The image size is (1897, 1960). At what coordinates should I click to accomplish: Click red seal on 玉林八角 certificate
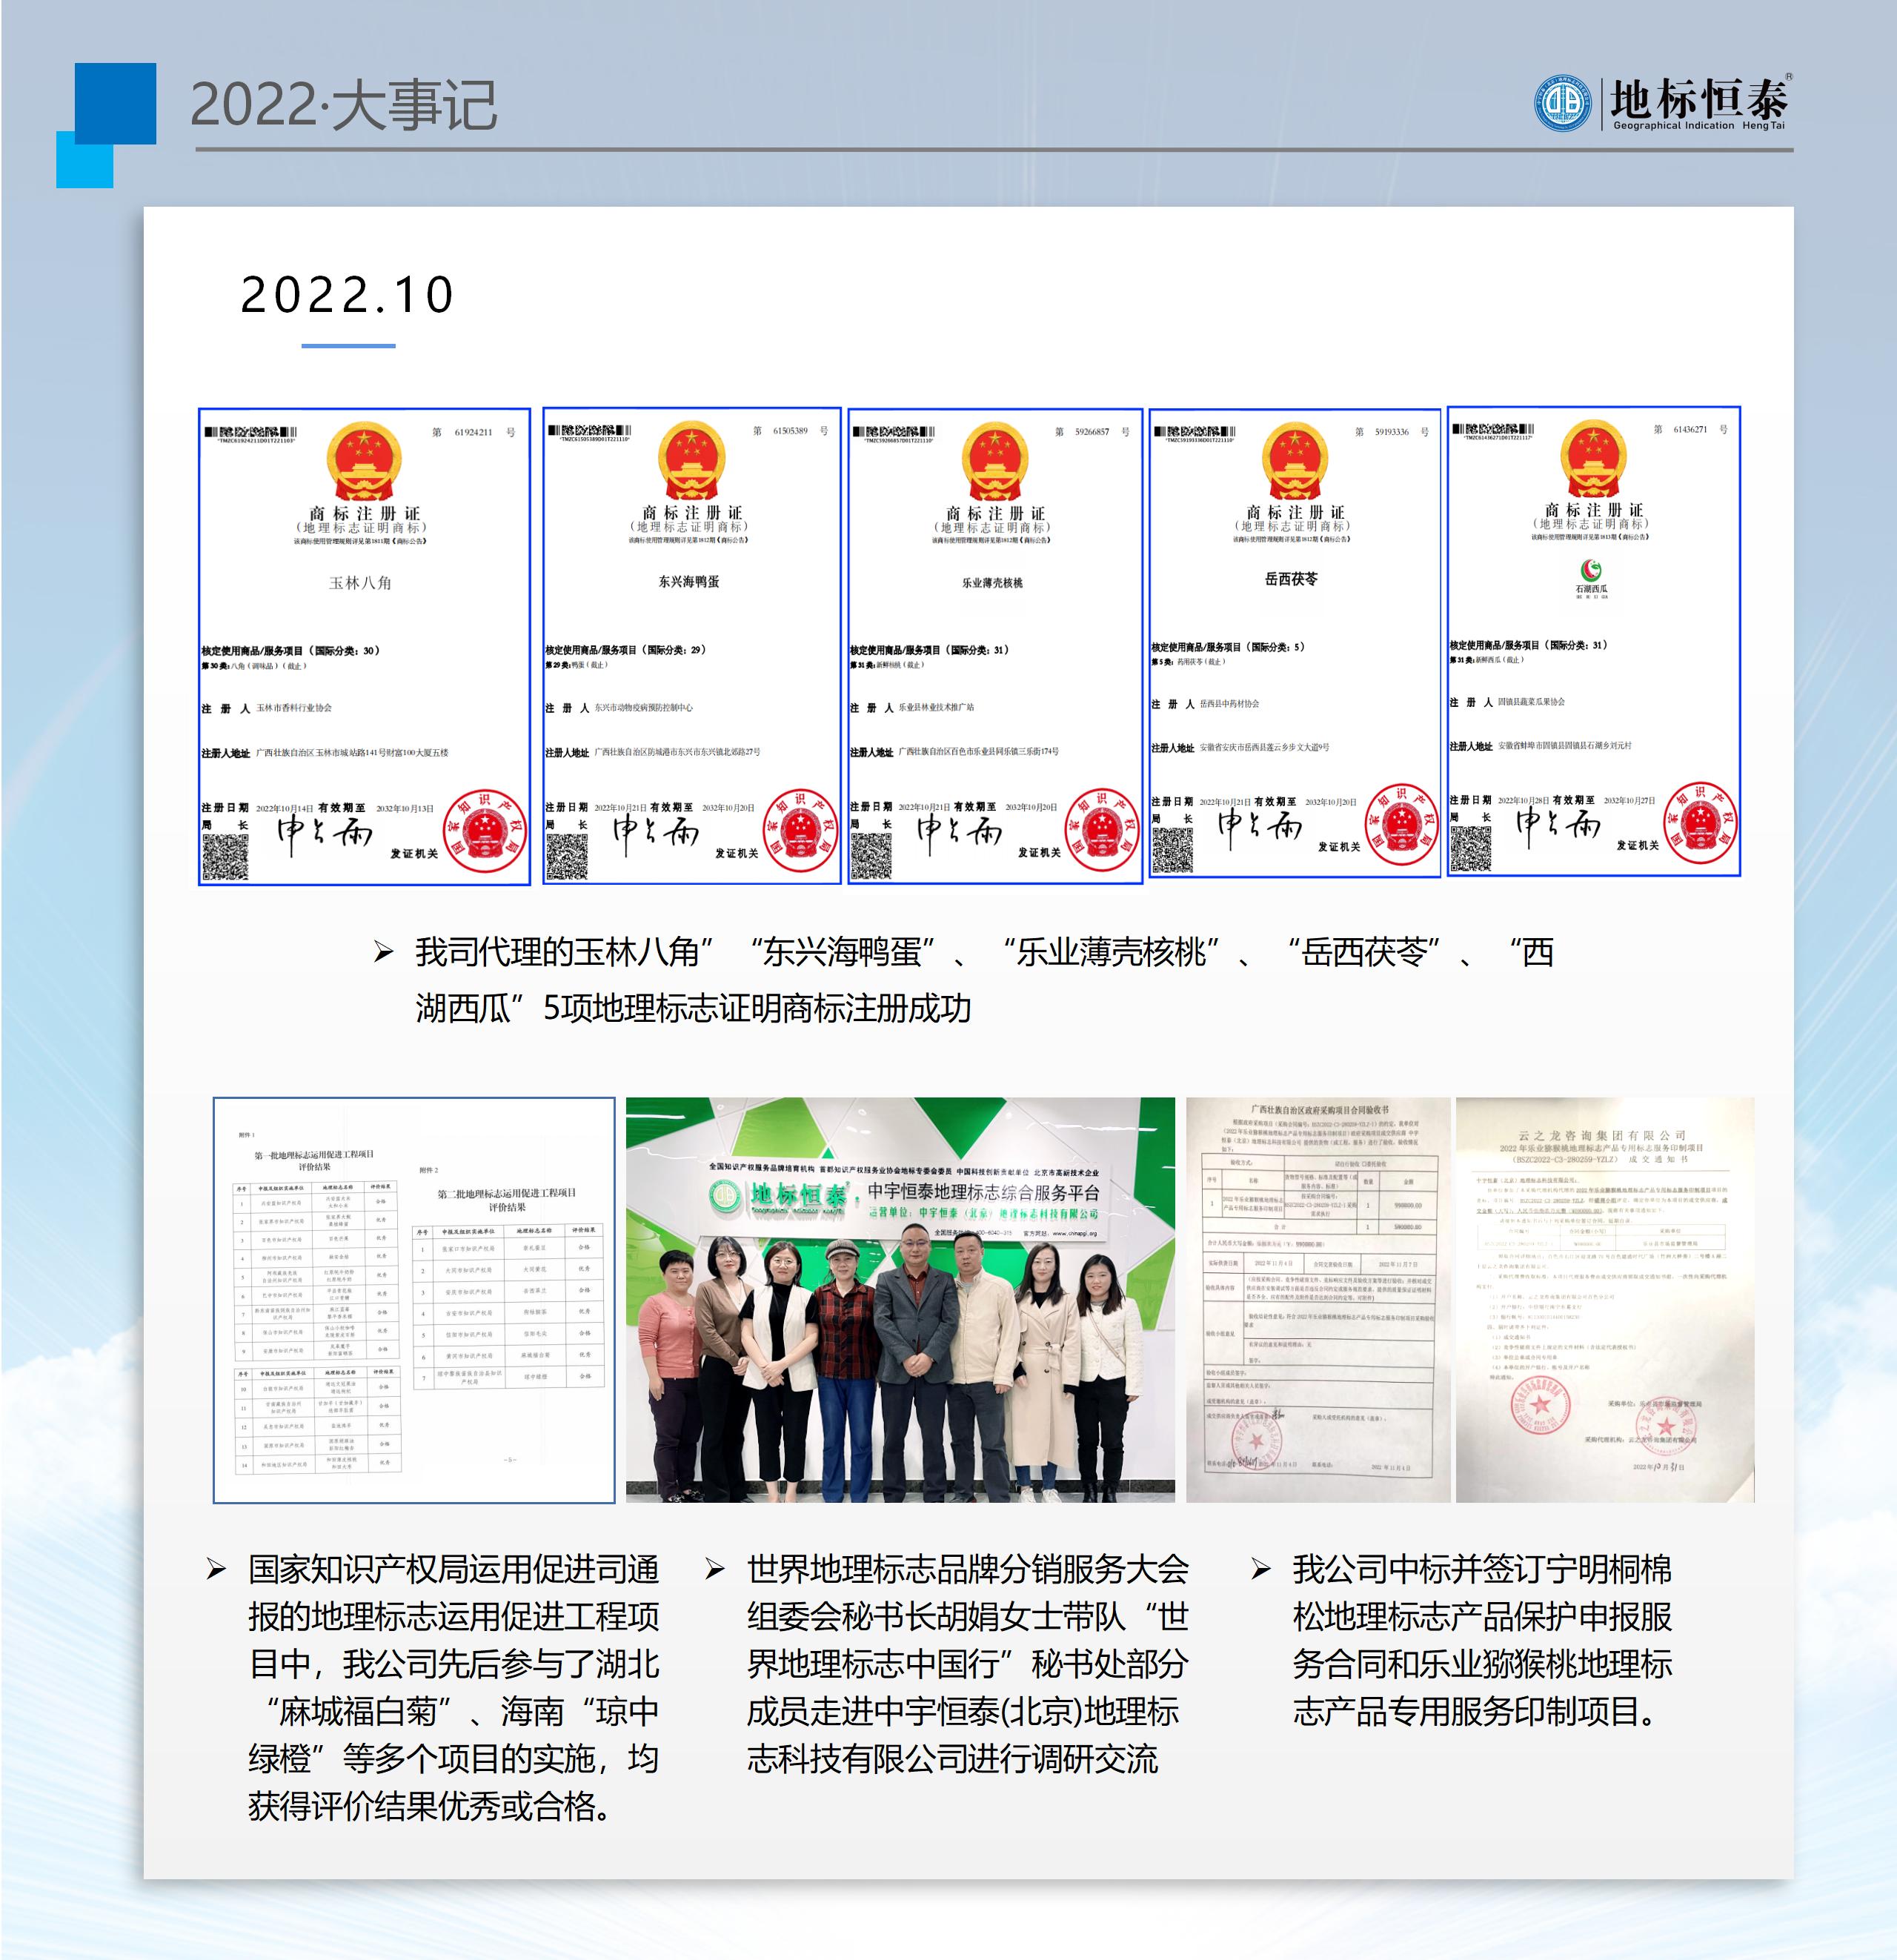pyautogui.click(x=485, y=831)
